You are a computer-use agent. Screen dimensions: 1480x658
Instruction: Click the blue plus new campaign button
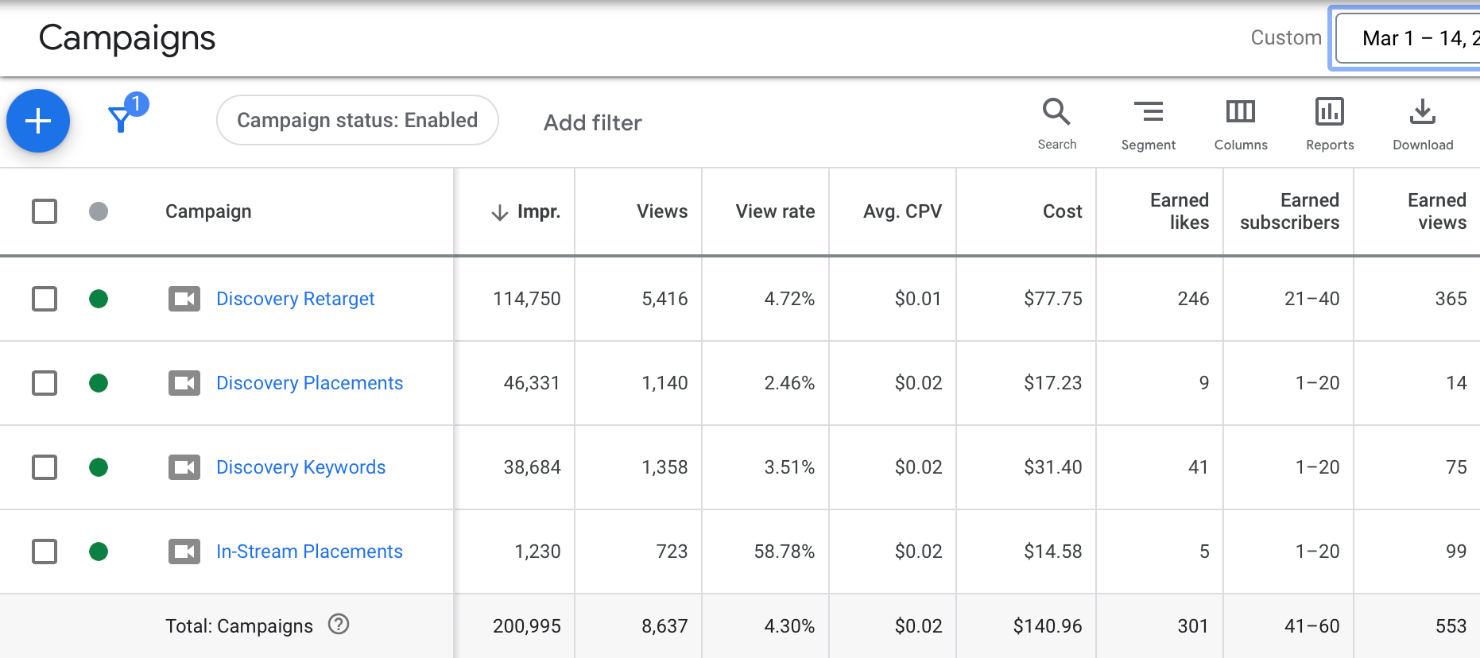pos(38,121)
